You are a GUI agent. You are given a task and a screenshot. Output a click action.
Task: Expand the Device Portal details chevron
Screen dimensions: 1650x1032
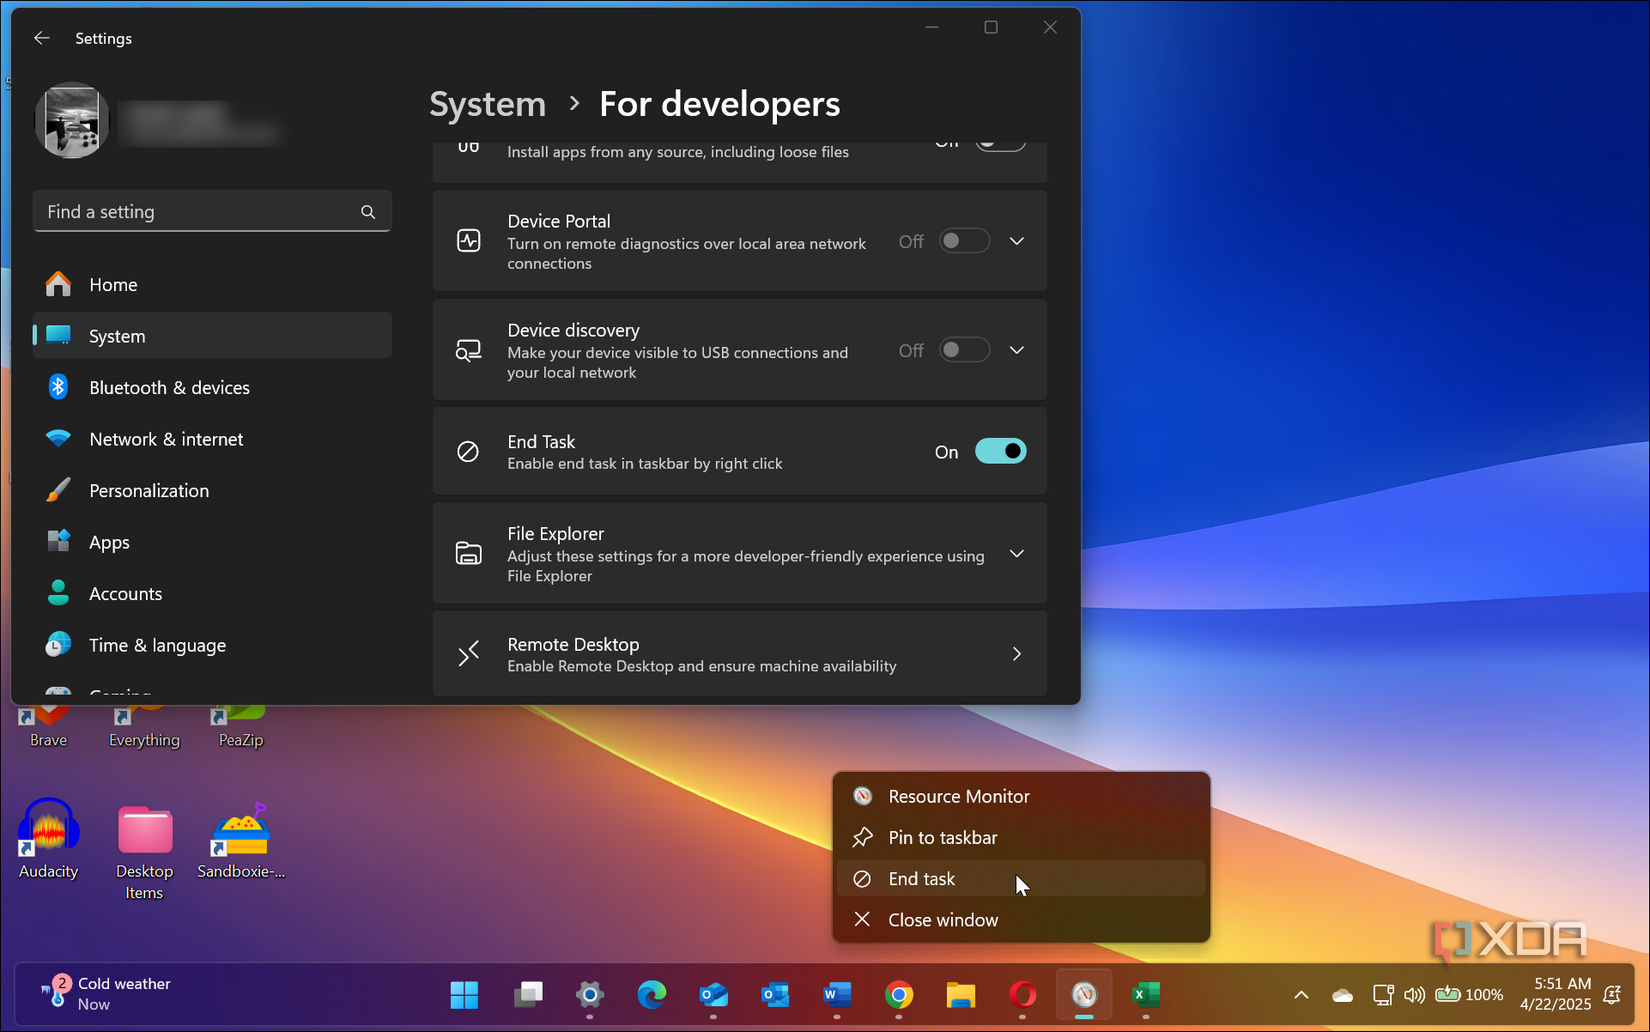1016,240
